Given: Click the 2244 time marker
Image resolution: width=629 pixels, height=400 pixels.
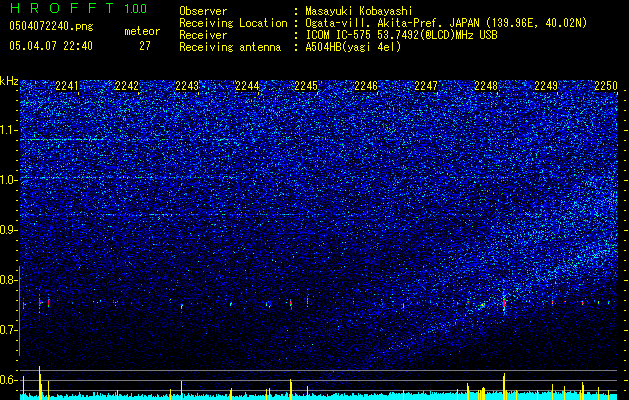Looking at the screenshot, I should [247, 86].
